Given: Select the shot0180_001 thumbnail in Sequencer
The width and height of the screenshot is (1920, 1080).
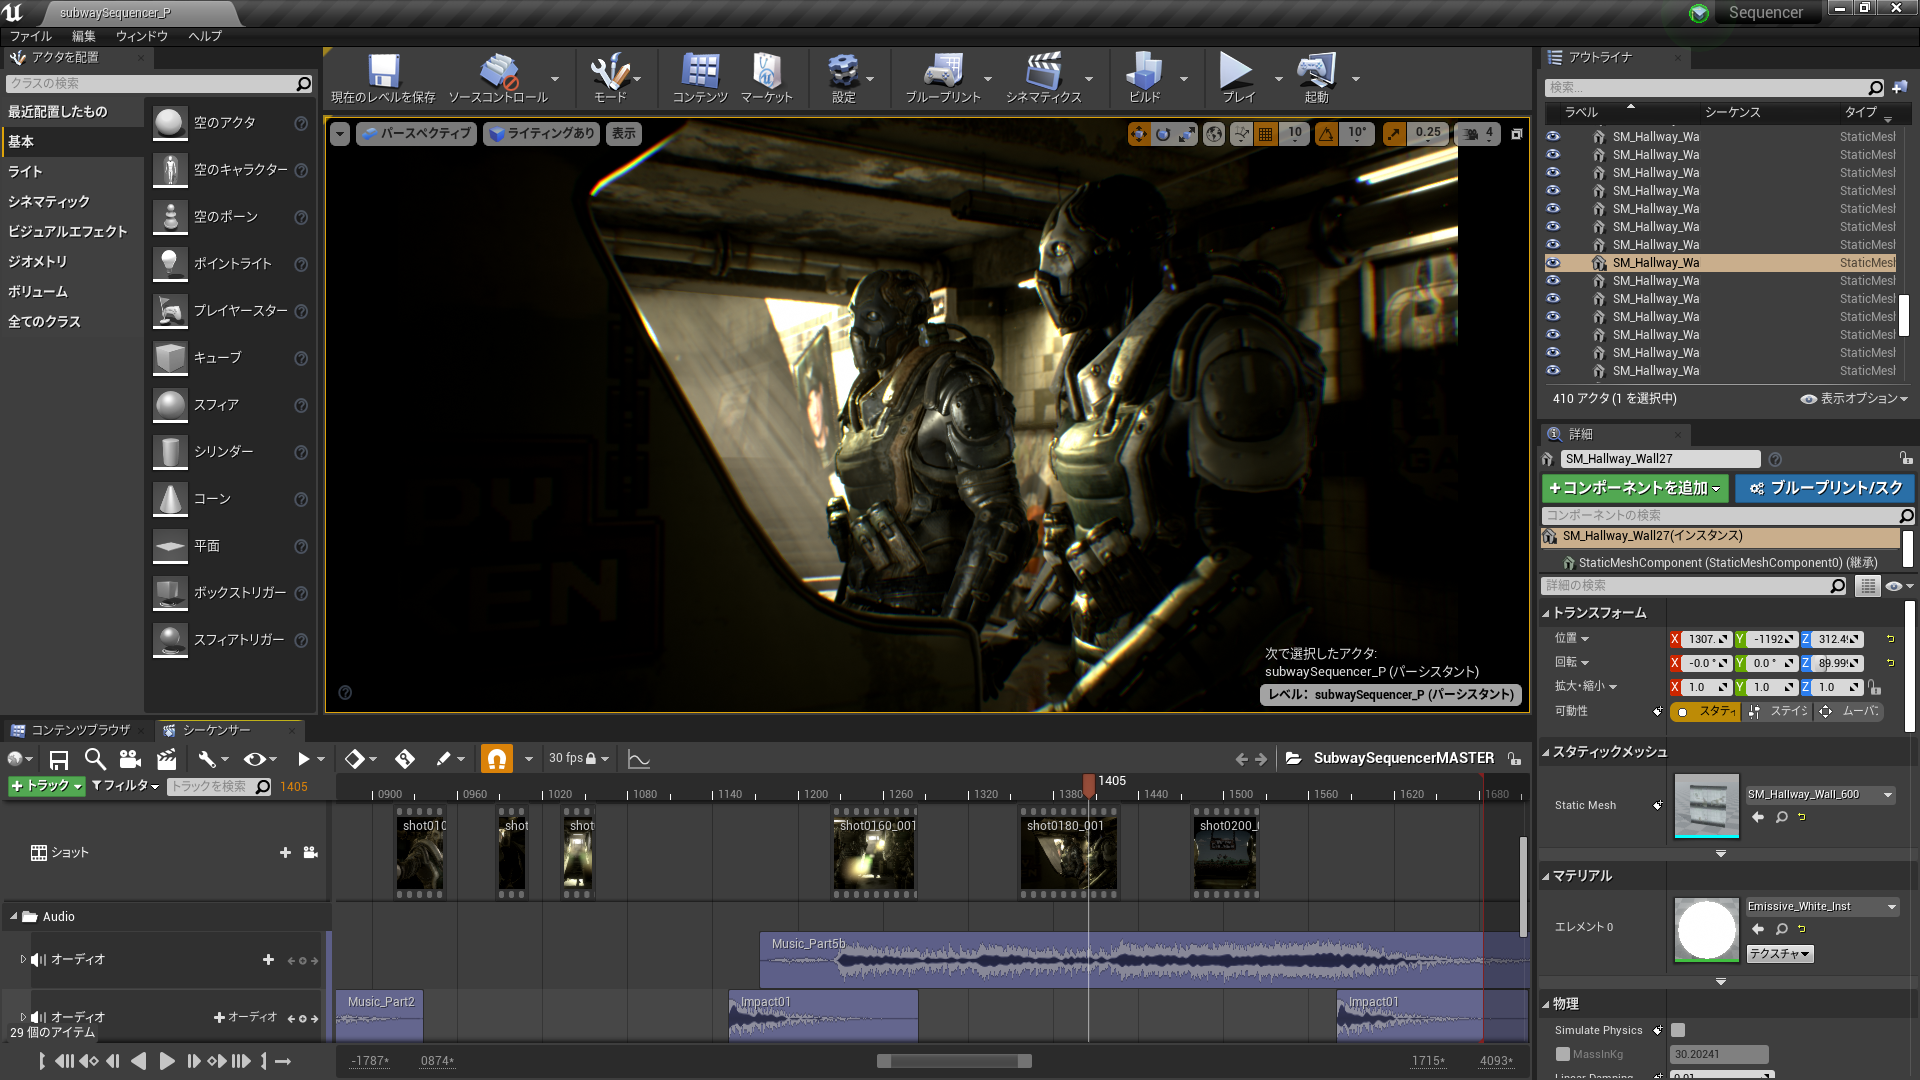Looking at the screenshot, I should click(x=1067, y=853).
